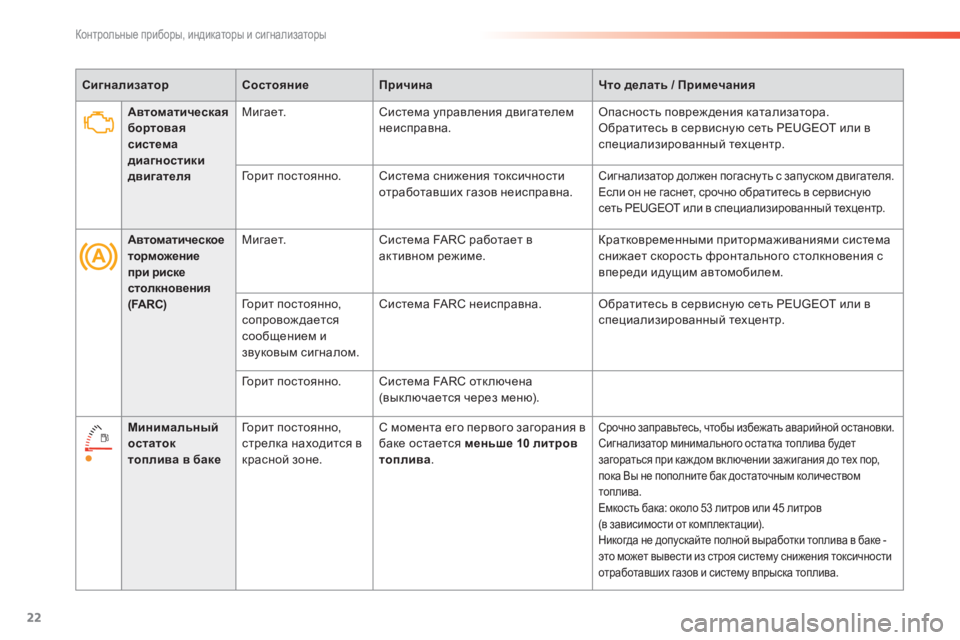Select 'Автоматическое торможение при риске столкновения (FARC)' label

point(176,272)
